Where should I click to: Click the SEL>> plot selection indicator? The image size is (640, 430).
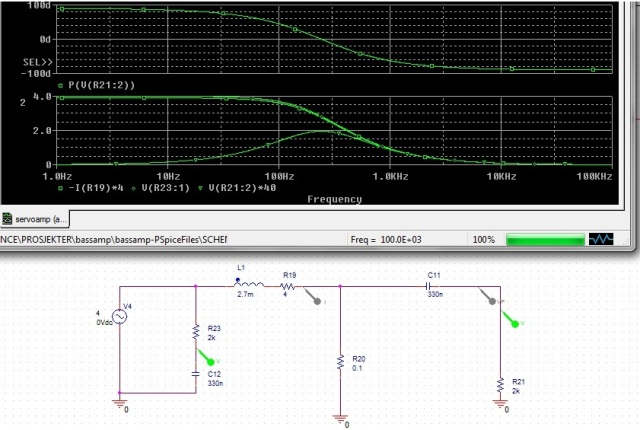point(38,62)
